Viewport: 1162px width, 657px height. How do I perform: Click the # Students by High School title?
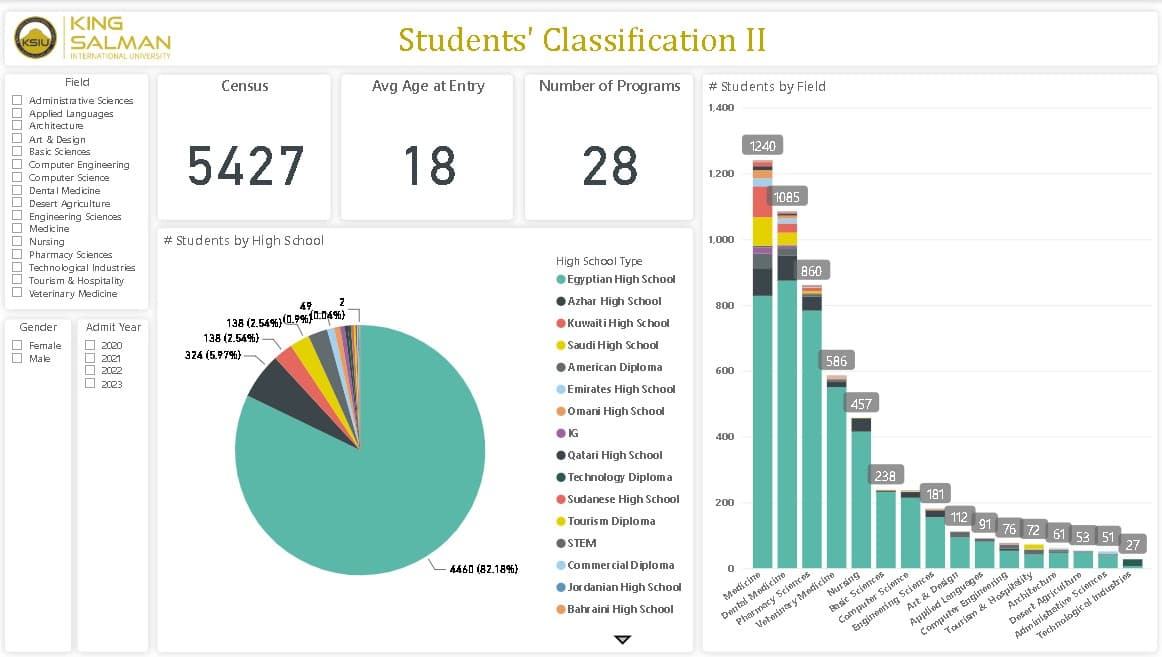click(x=244, y=241)
